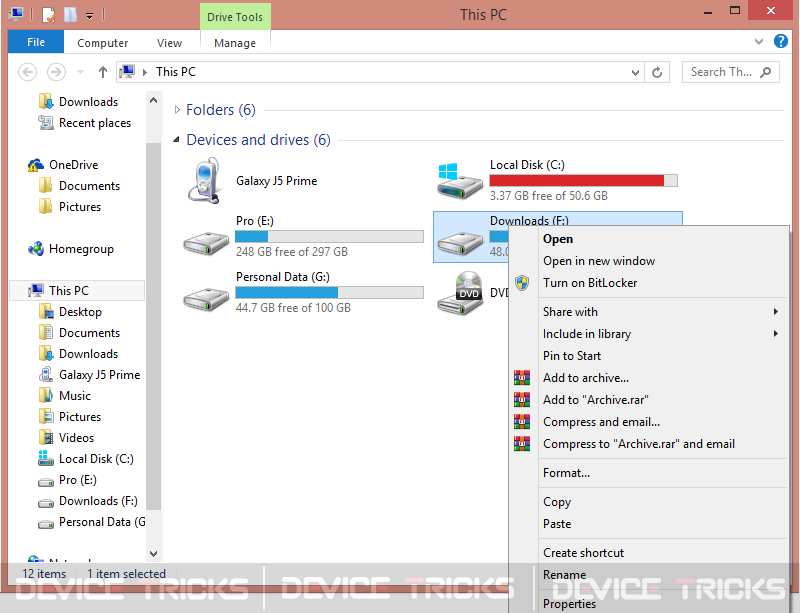Click the breadcrumb arrow before This PC
This screenshot has height=613, width=800.
click(x=145, y=72)
